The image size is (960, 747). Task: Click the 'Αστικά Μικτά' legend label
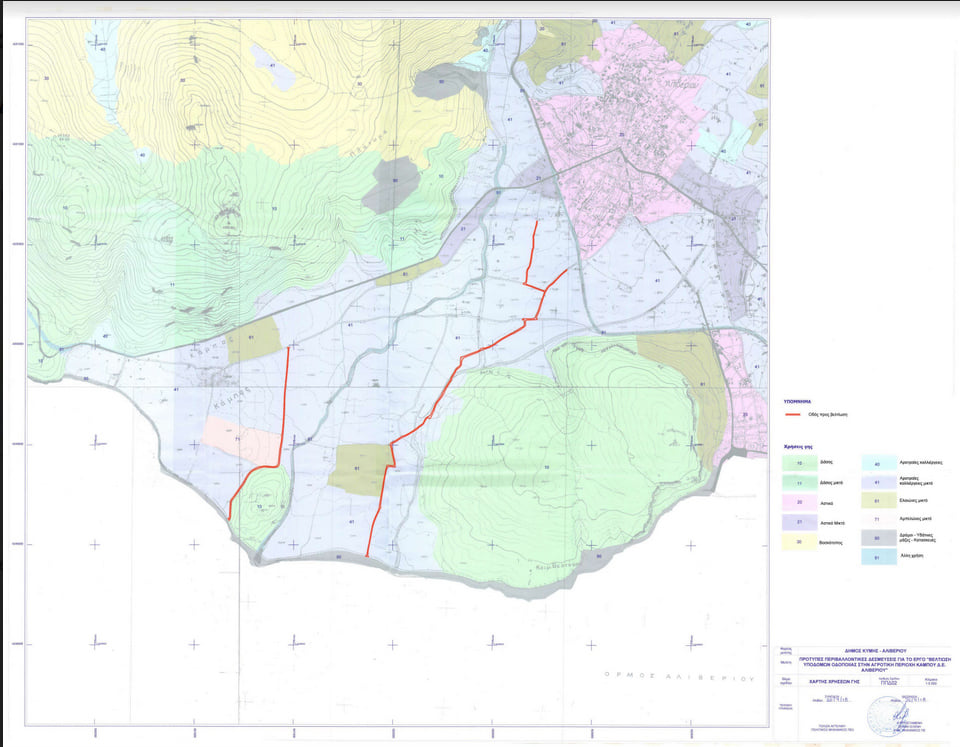(x=833, y=523)
